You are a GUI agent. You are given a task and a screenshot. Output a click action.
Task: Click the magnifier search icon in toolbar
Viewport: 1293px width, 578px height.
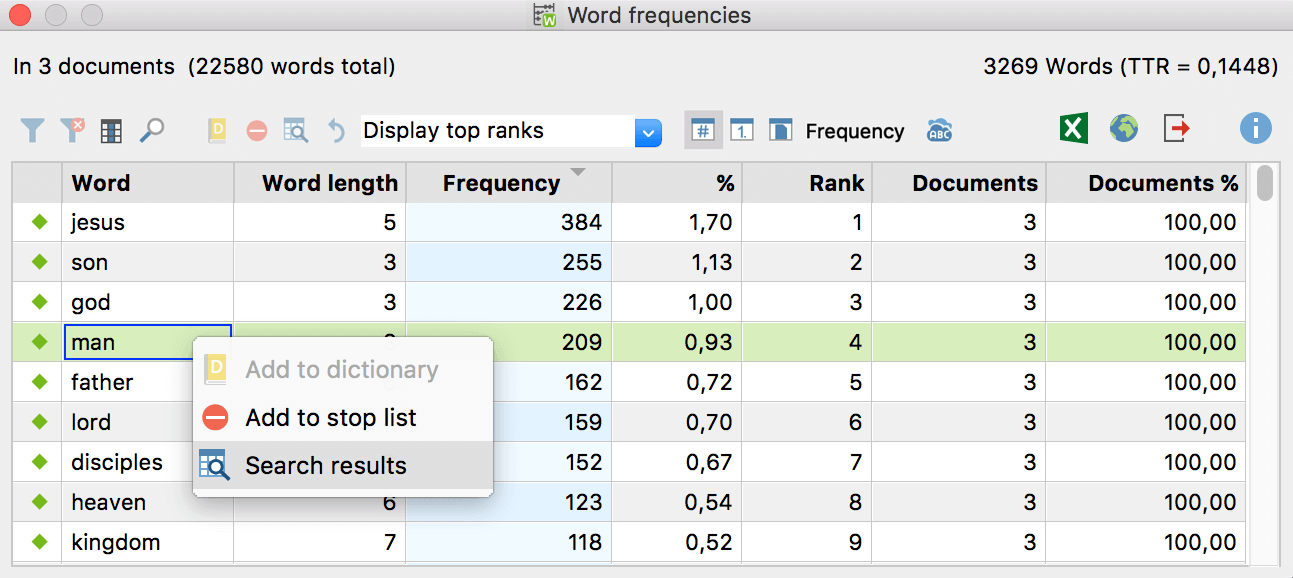[151, 130]
